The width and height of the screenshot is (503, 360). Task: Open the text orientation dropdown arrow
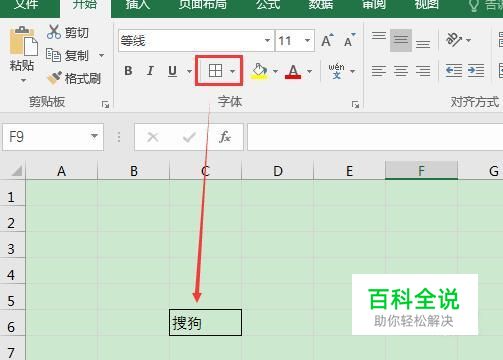tap(469, 40)
